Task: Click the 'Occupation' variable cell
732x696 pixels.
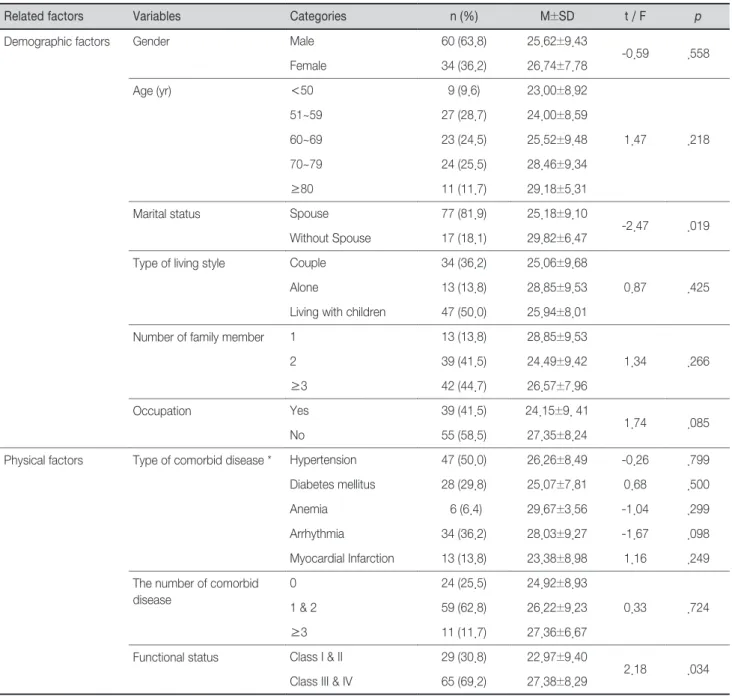Action: 162,411
